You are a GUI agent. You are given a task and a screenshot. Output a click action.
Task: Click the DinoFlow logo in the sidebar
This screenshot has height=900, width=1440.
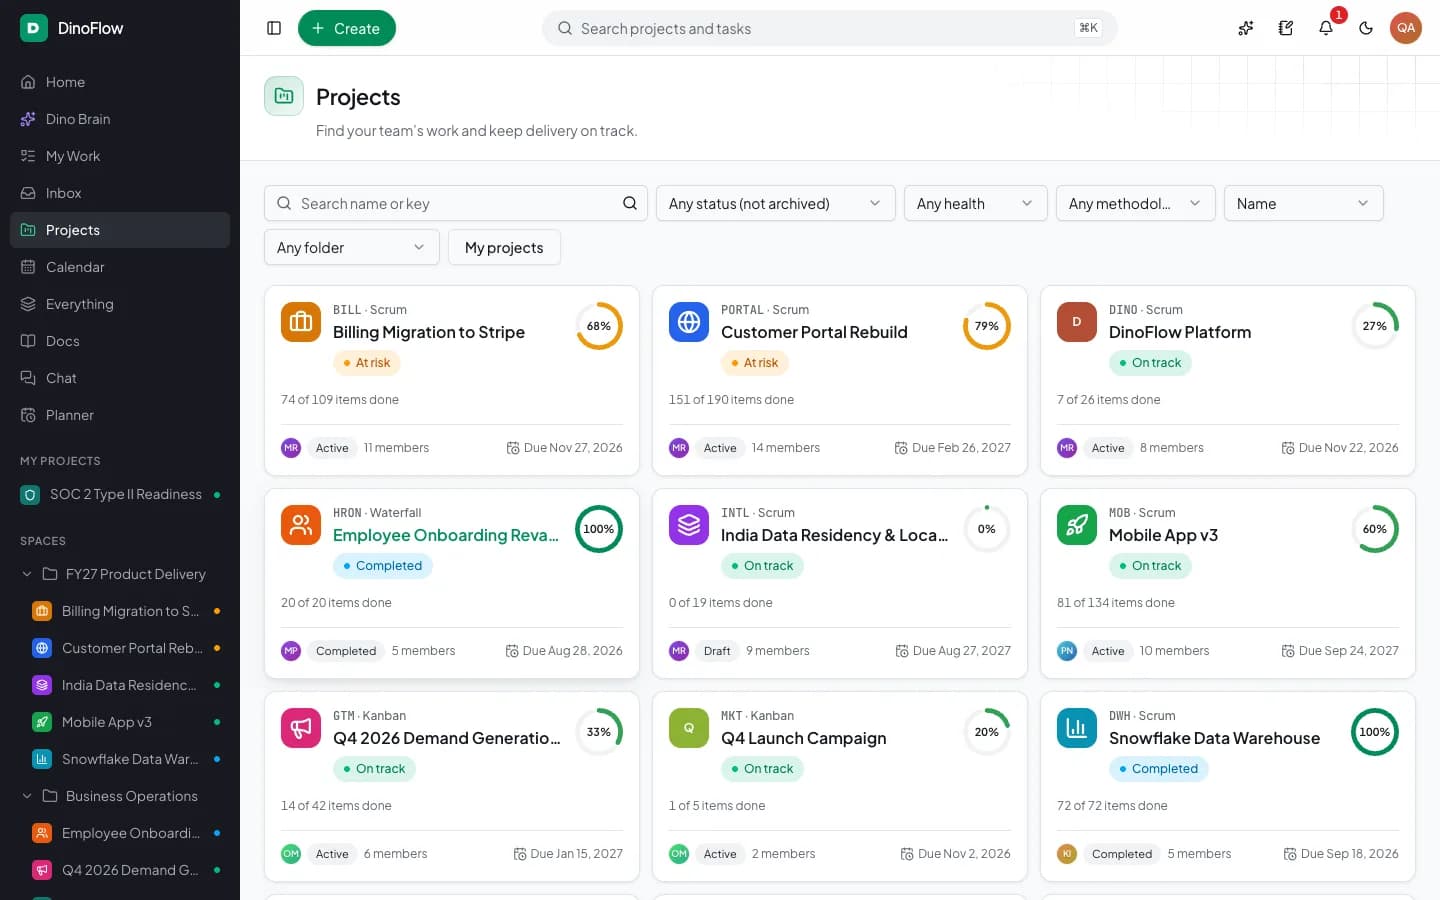pyautogui.click(x=34, y=28)
